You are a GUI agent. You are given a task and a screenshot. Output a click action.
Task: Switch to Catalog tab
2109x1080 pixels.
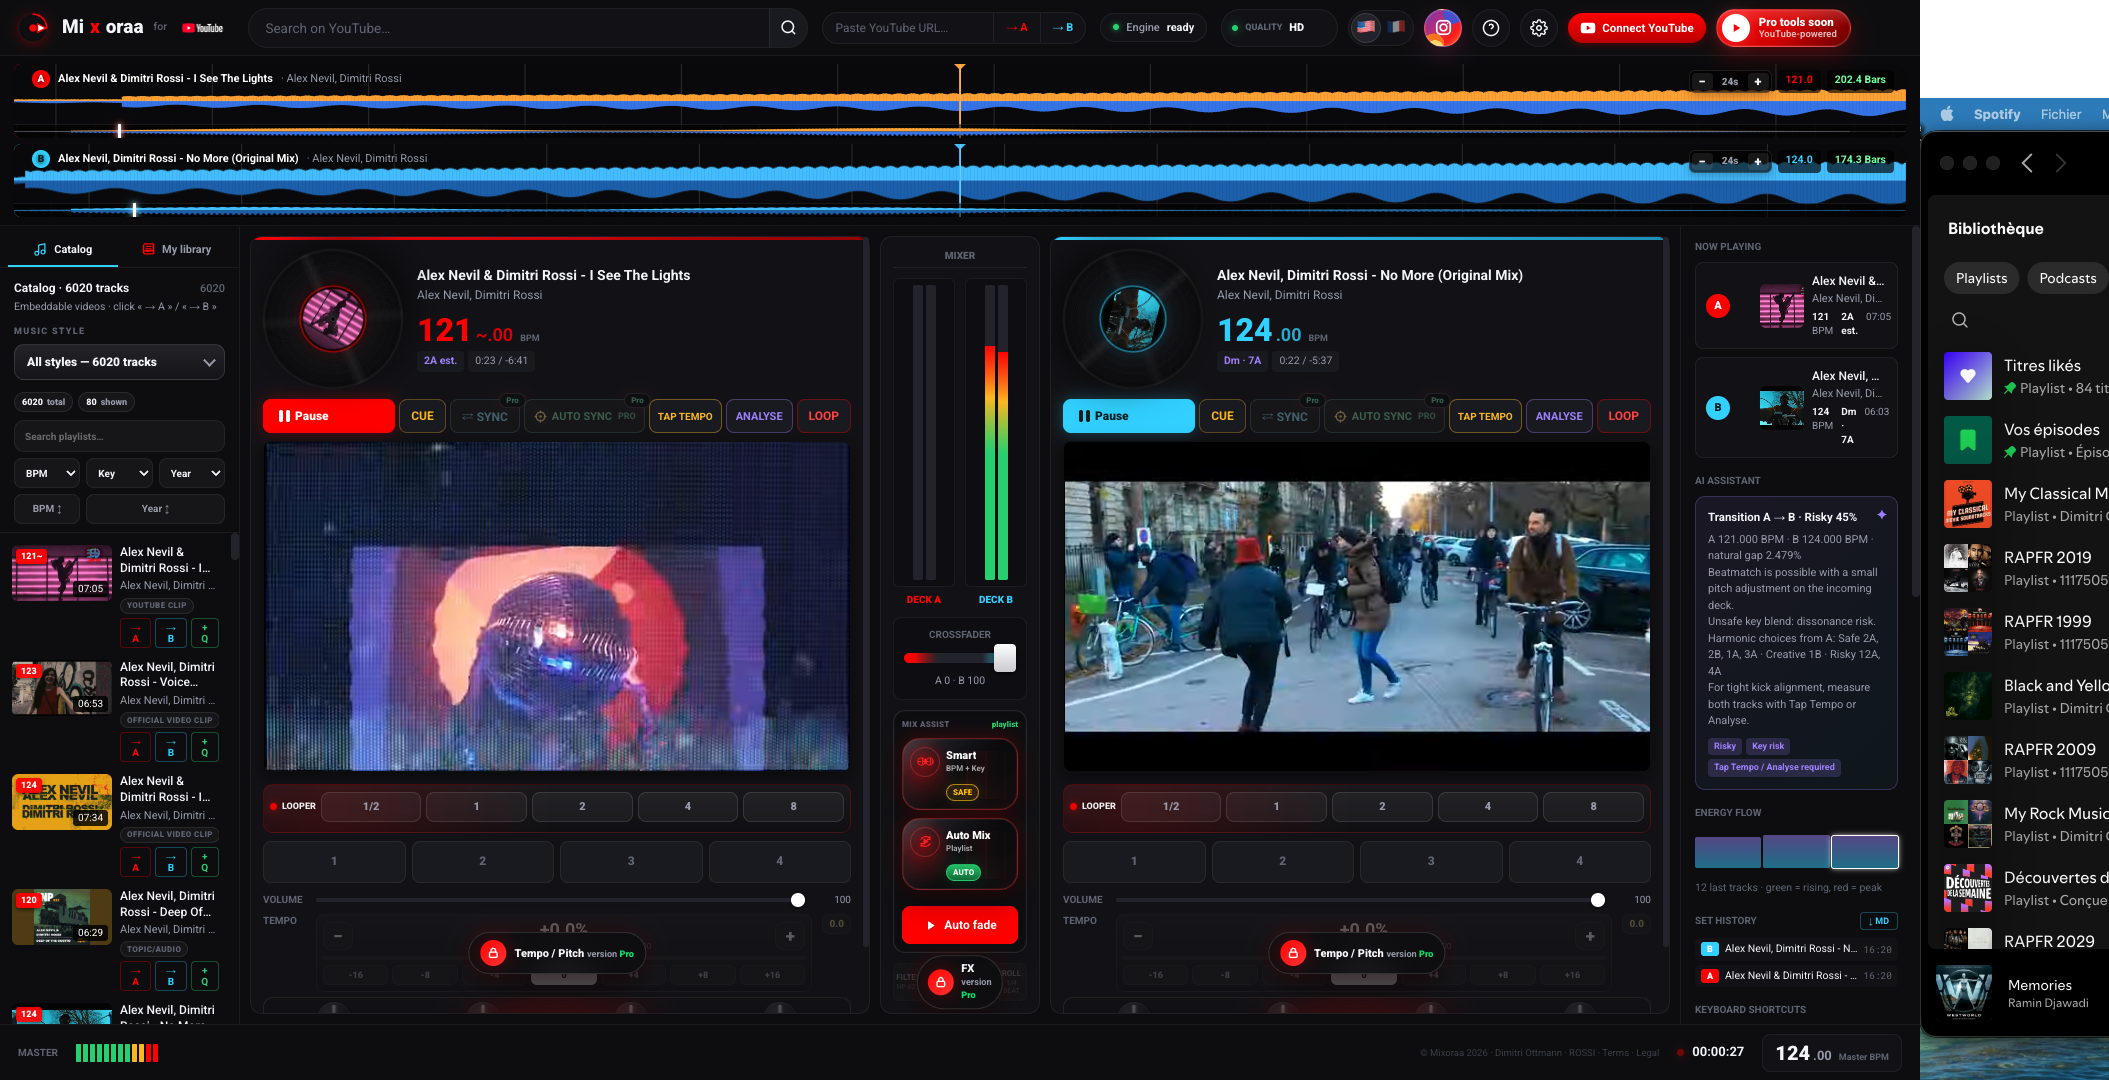63,249
